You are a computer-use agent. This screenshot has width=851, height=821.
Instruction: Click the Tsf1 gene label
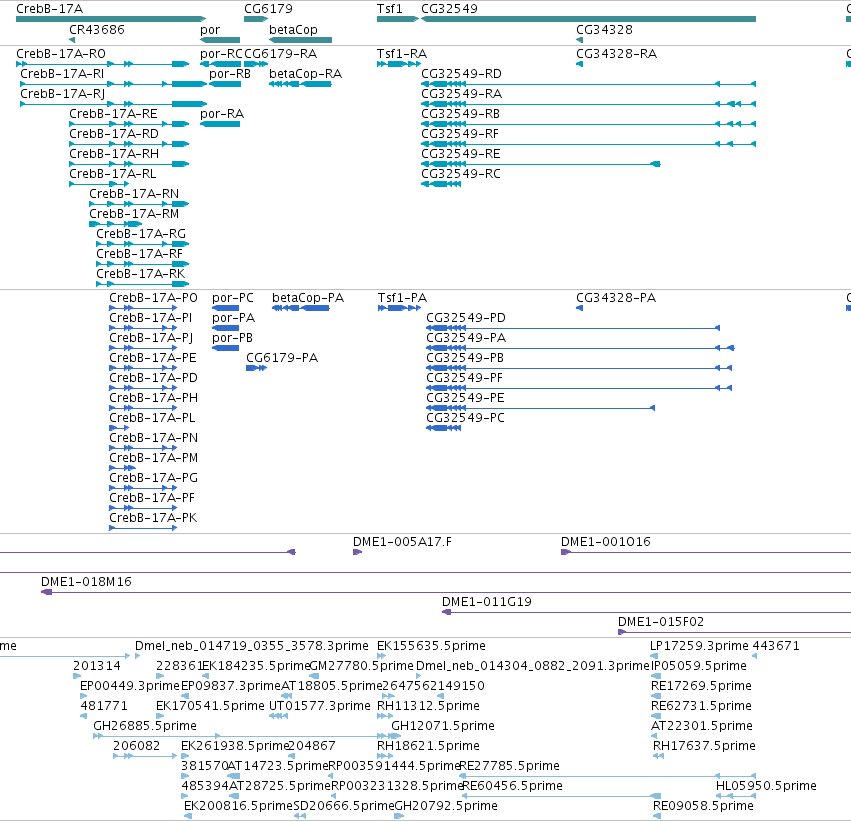390,9
